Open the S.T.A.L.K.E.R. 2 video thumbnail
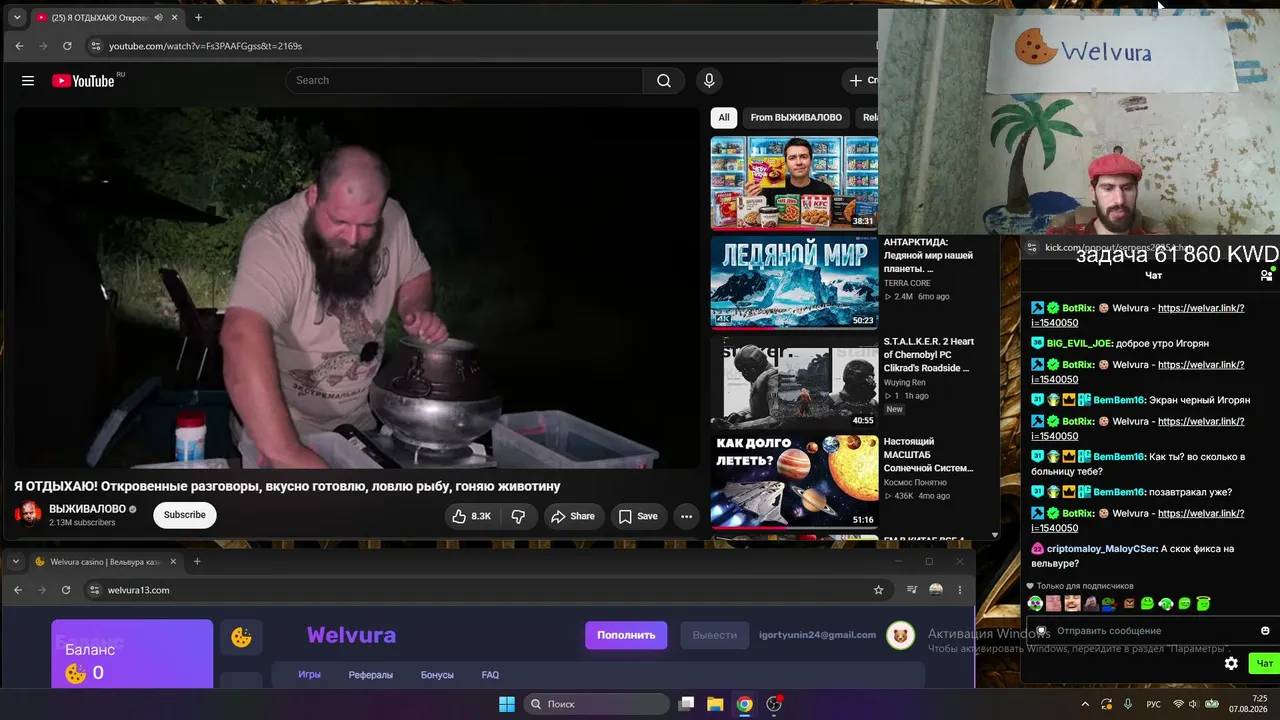 [794, 382]
